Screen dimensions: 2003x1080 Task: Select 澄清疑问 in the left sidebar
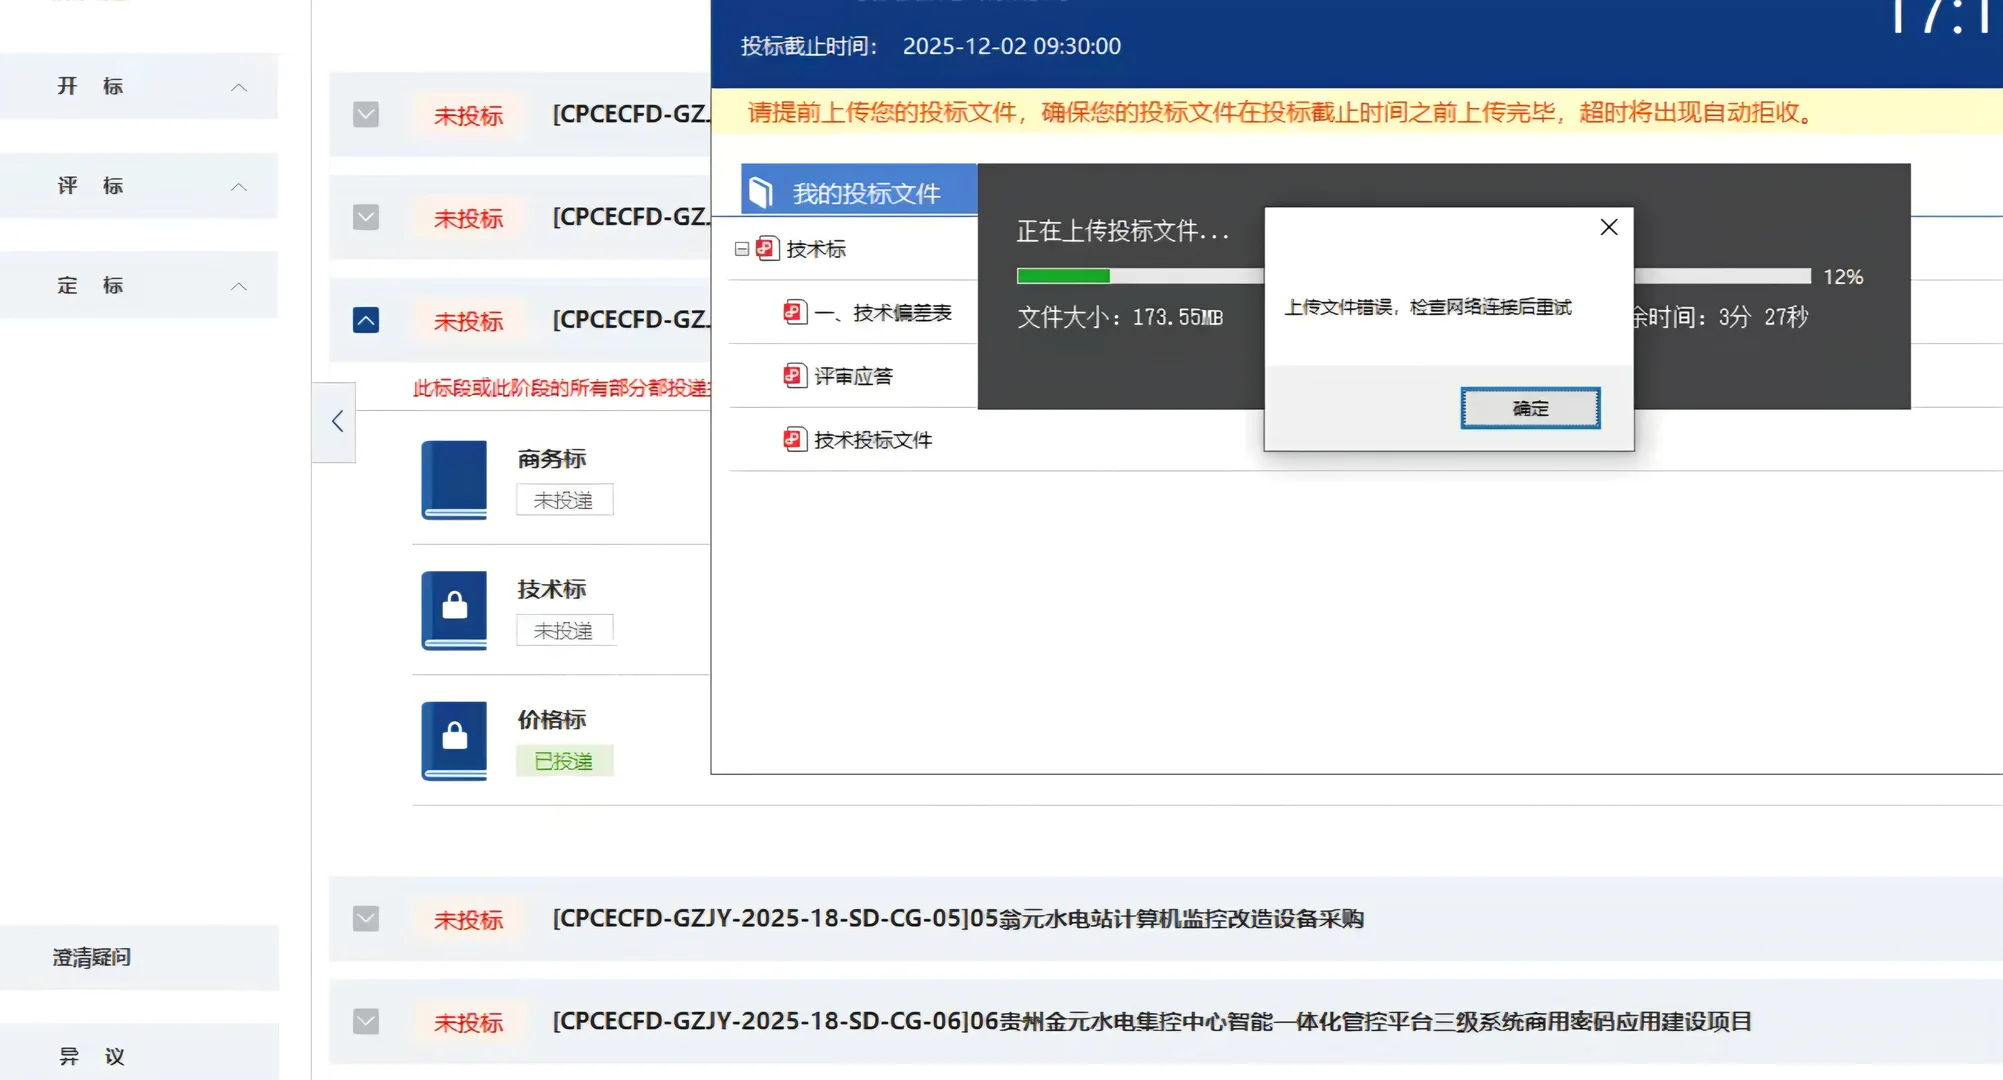91,957
